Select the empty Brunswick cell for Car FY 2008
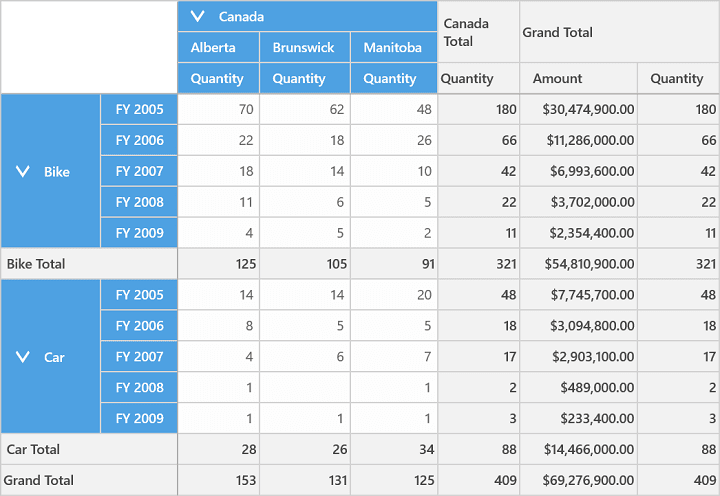This screenshot has height=496, width=720. tap(305, 387)
